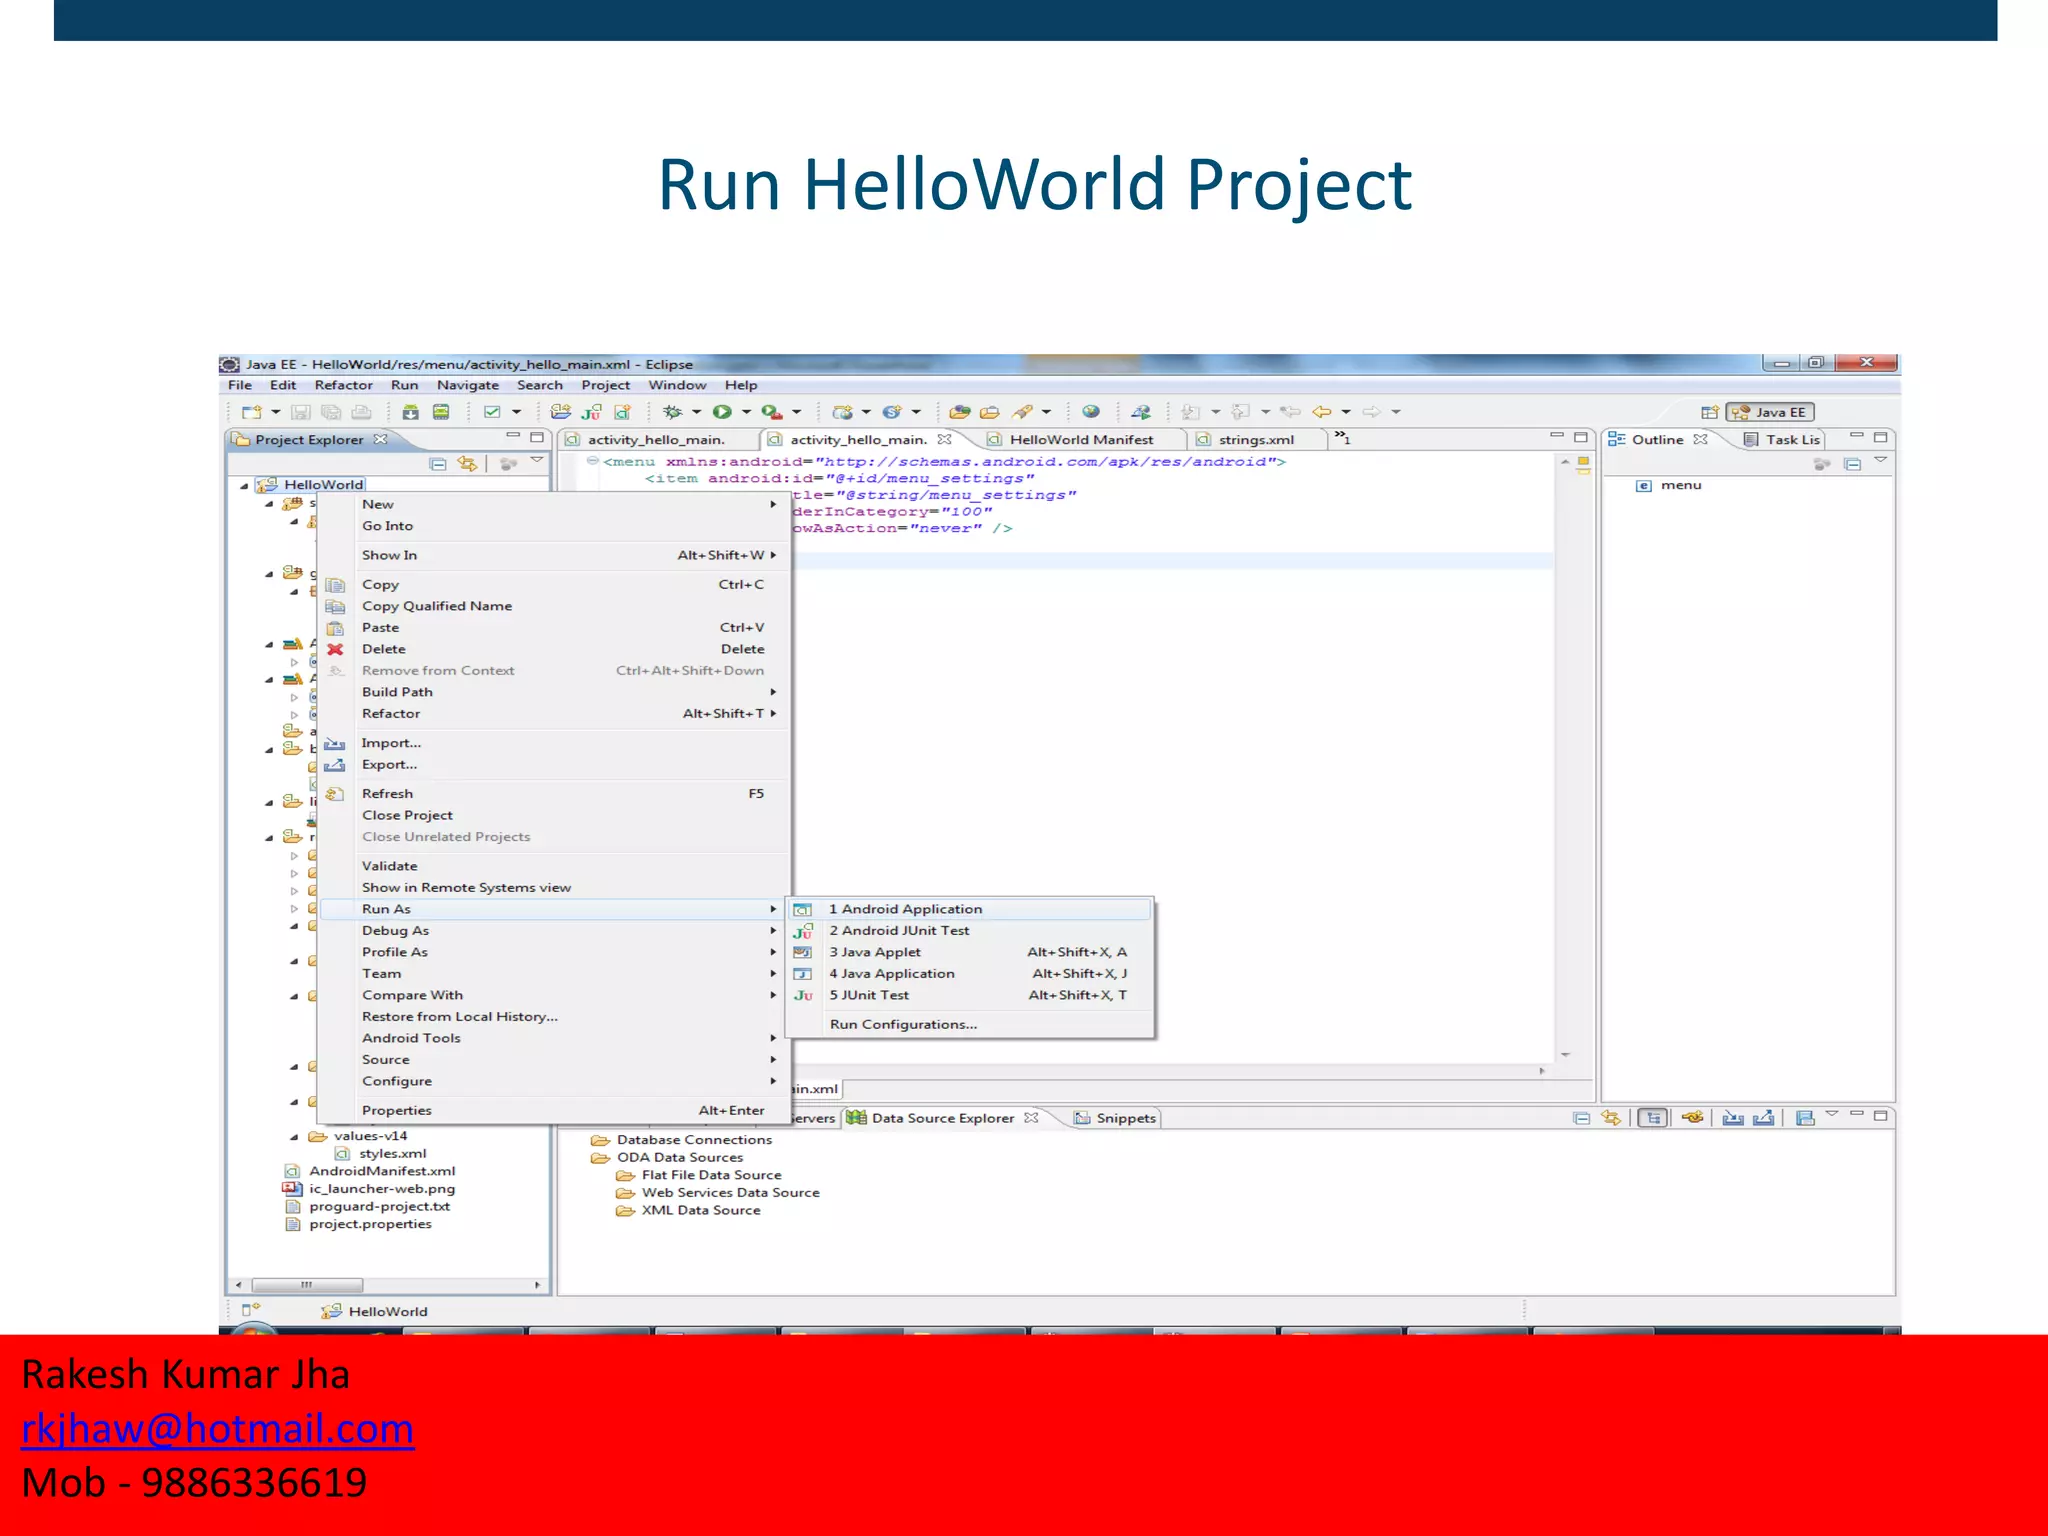Click the editor vertical scrollbar down arrow
The width and height of the screenshot is (2048, 1536).
click(x=1565, y=1055)
